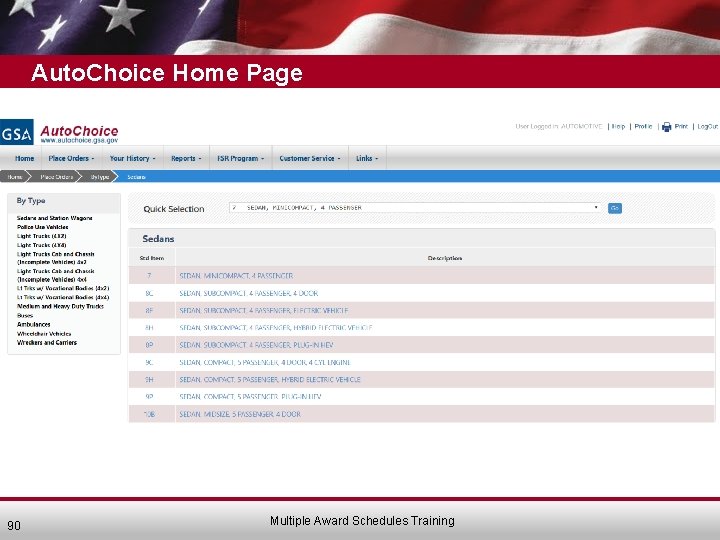Viewport: 720px width, 540px height.
Task: Select Ambulances category
Action: [x=34, y=324]
